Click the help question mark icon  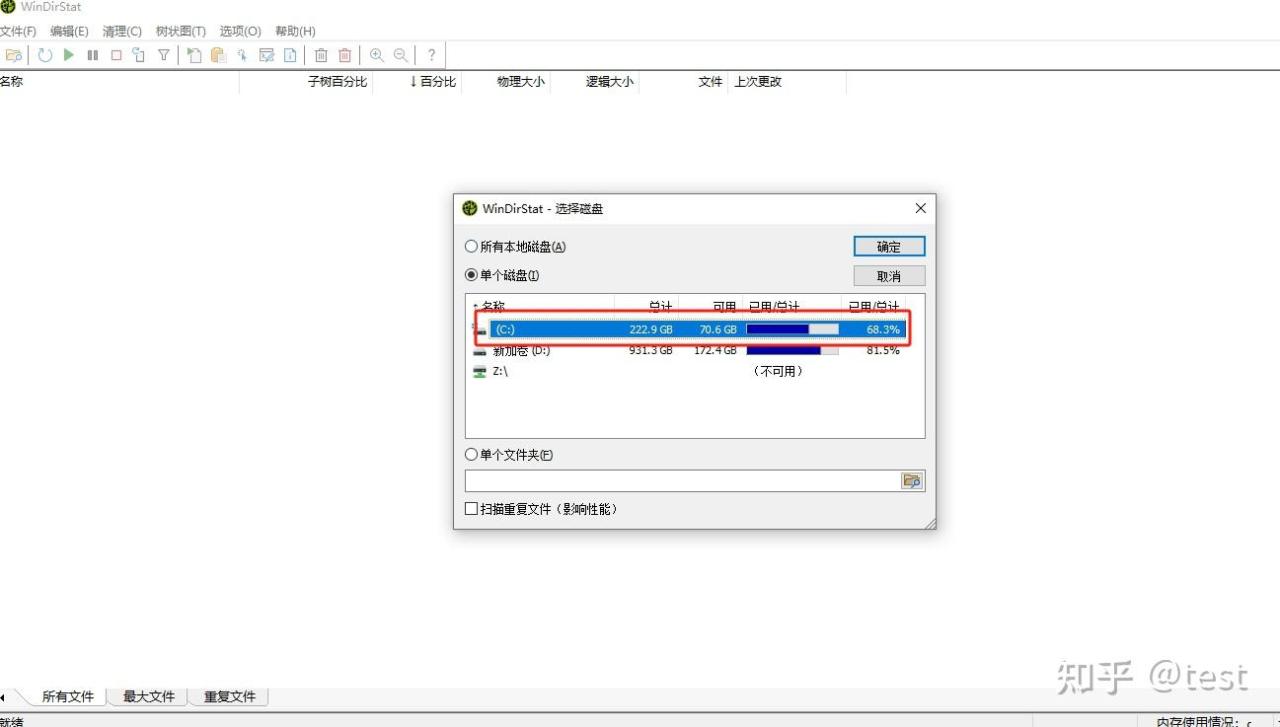tap(431, 55)
